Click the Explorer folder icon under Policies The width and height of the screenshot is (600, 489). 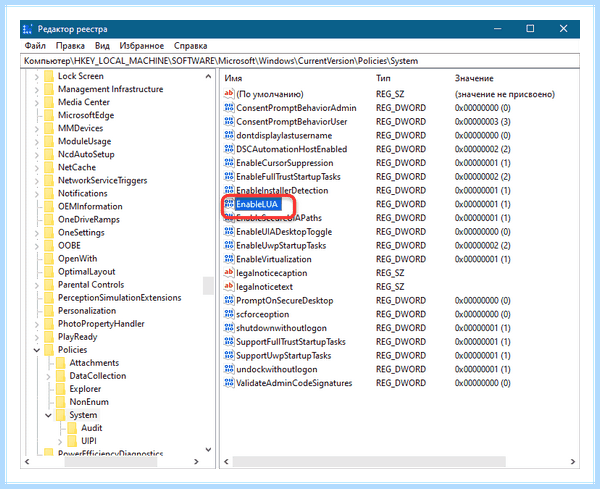click(x=60, y=389)
